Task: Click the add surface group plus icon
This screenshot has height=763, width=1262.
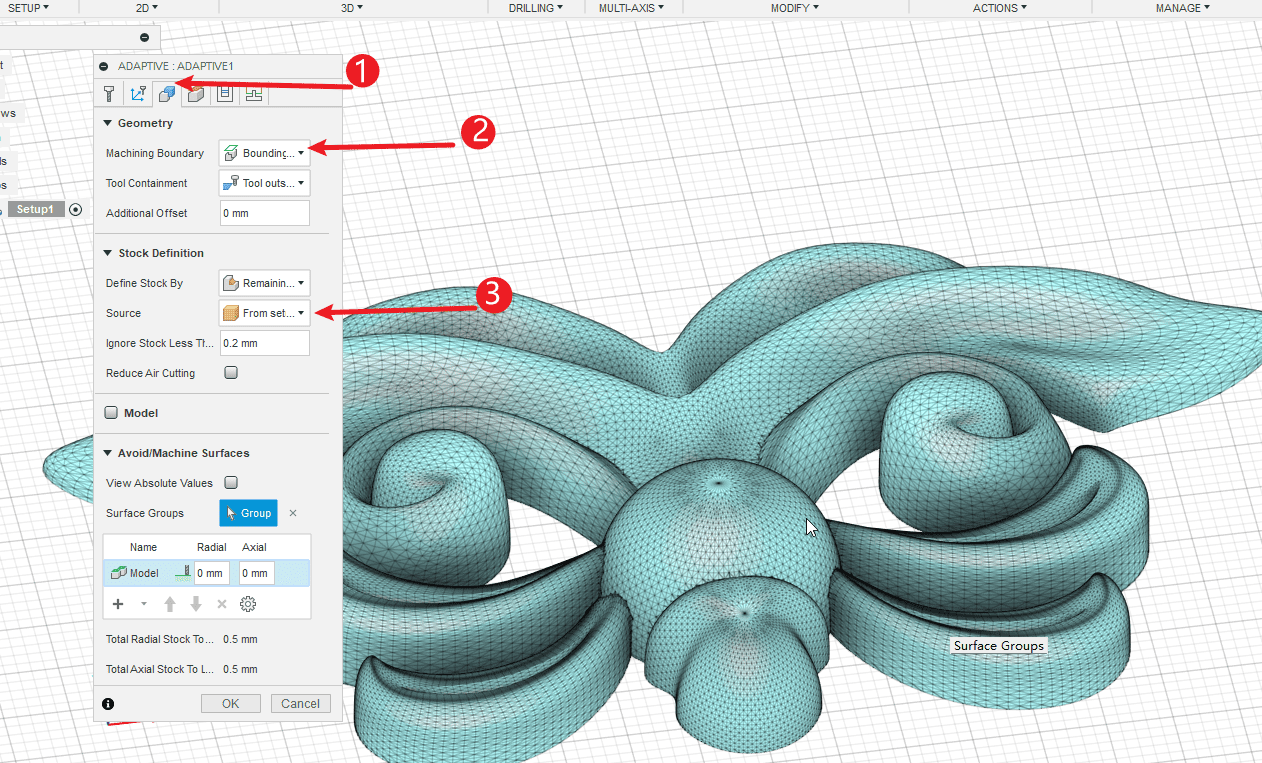Action: 118,604
